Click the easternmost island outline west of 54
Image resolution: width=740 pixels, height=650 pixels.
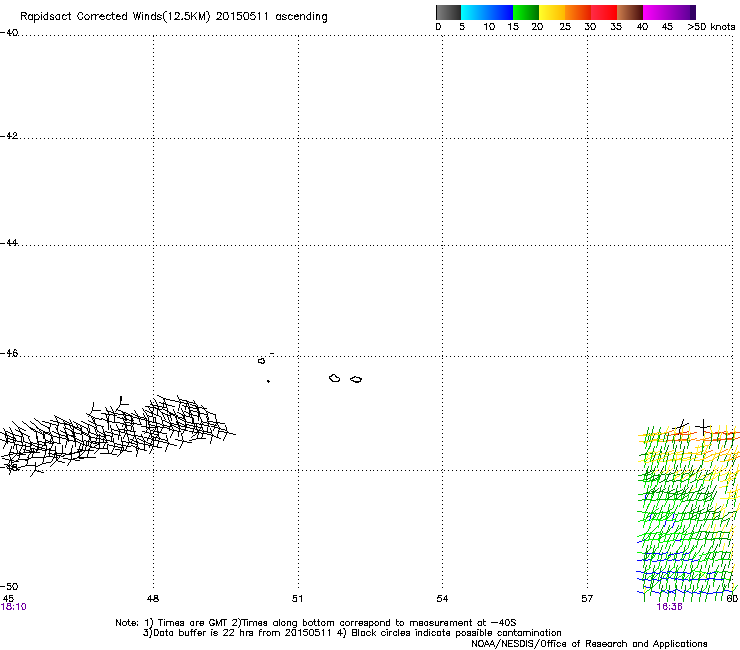pyautogui.click(x=356, y=380)
